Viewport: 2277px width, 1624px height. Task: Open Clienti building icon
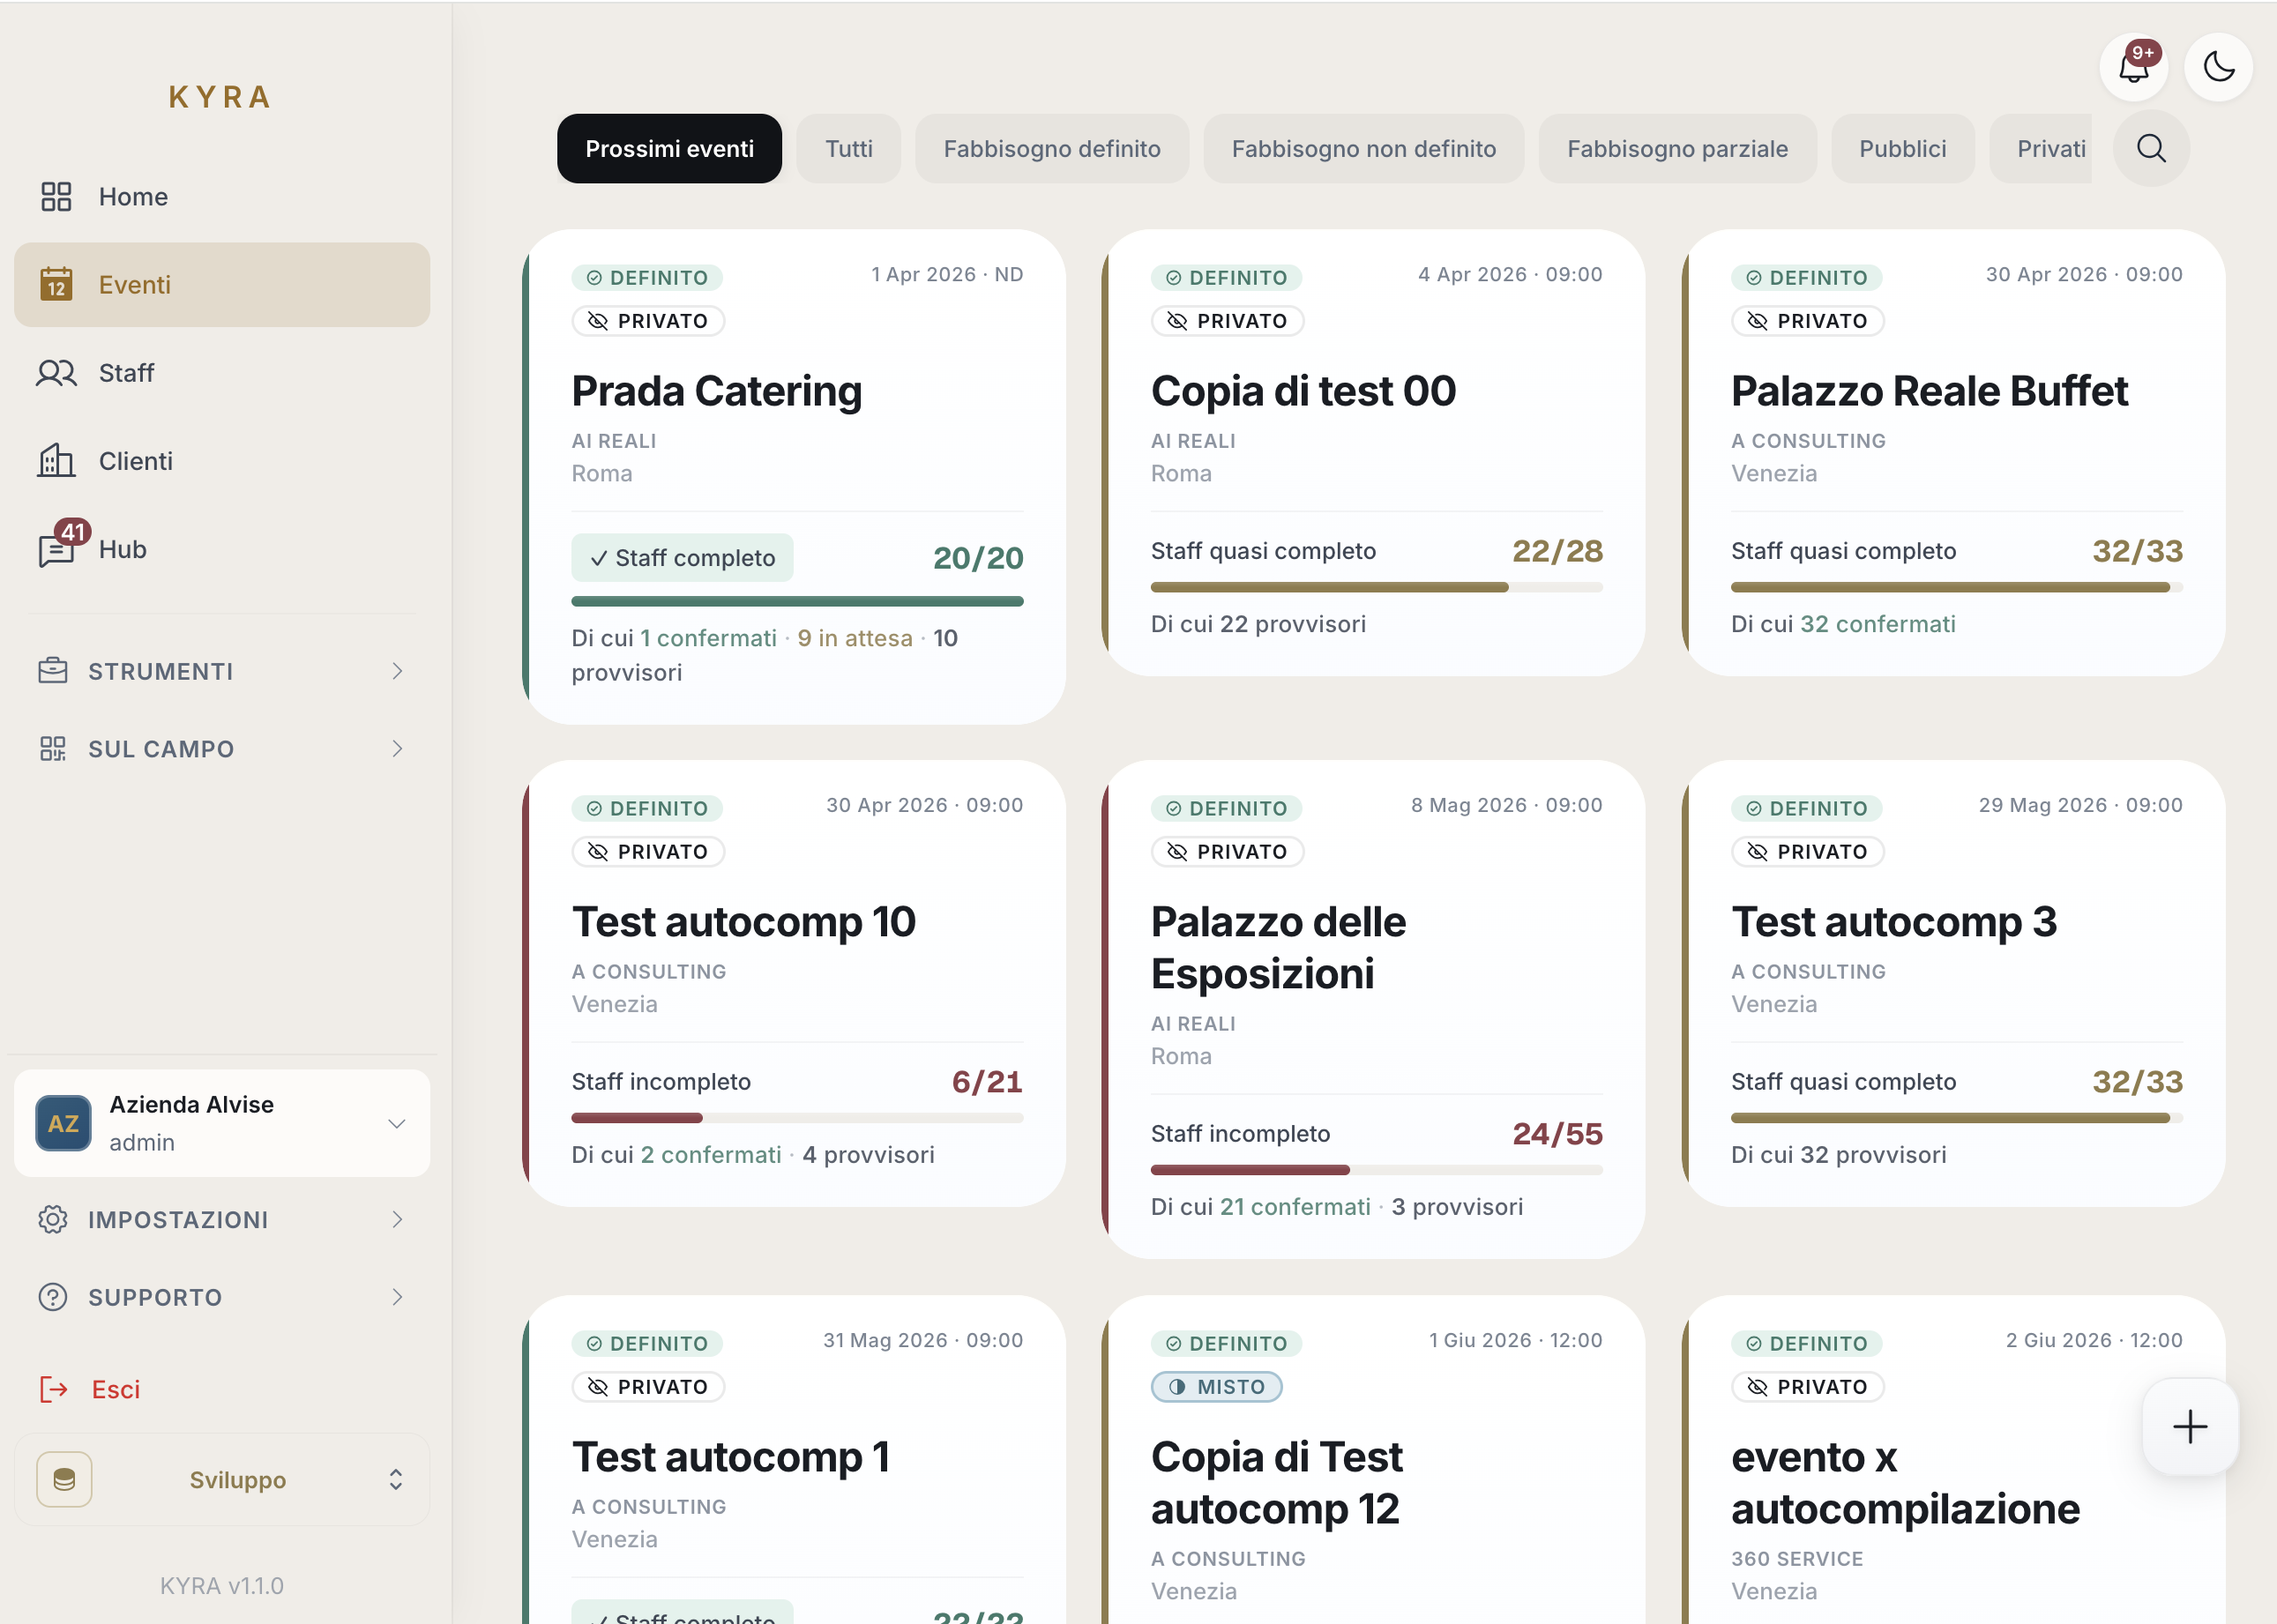tap(56, 461)
